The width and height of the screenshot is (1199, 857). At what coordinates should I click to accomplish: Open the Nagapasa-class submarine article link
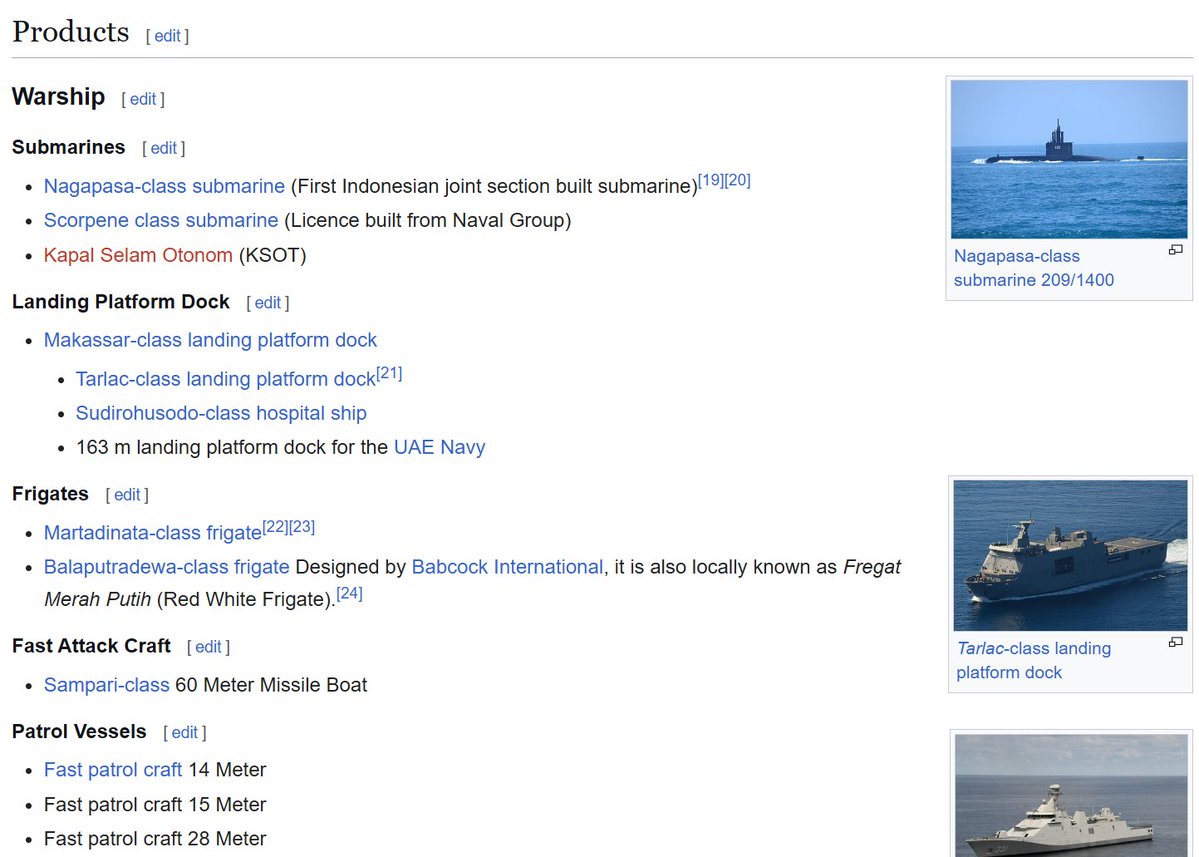164,186
